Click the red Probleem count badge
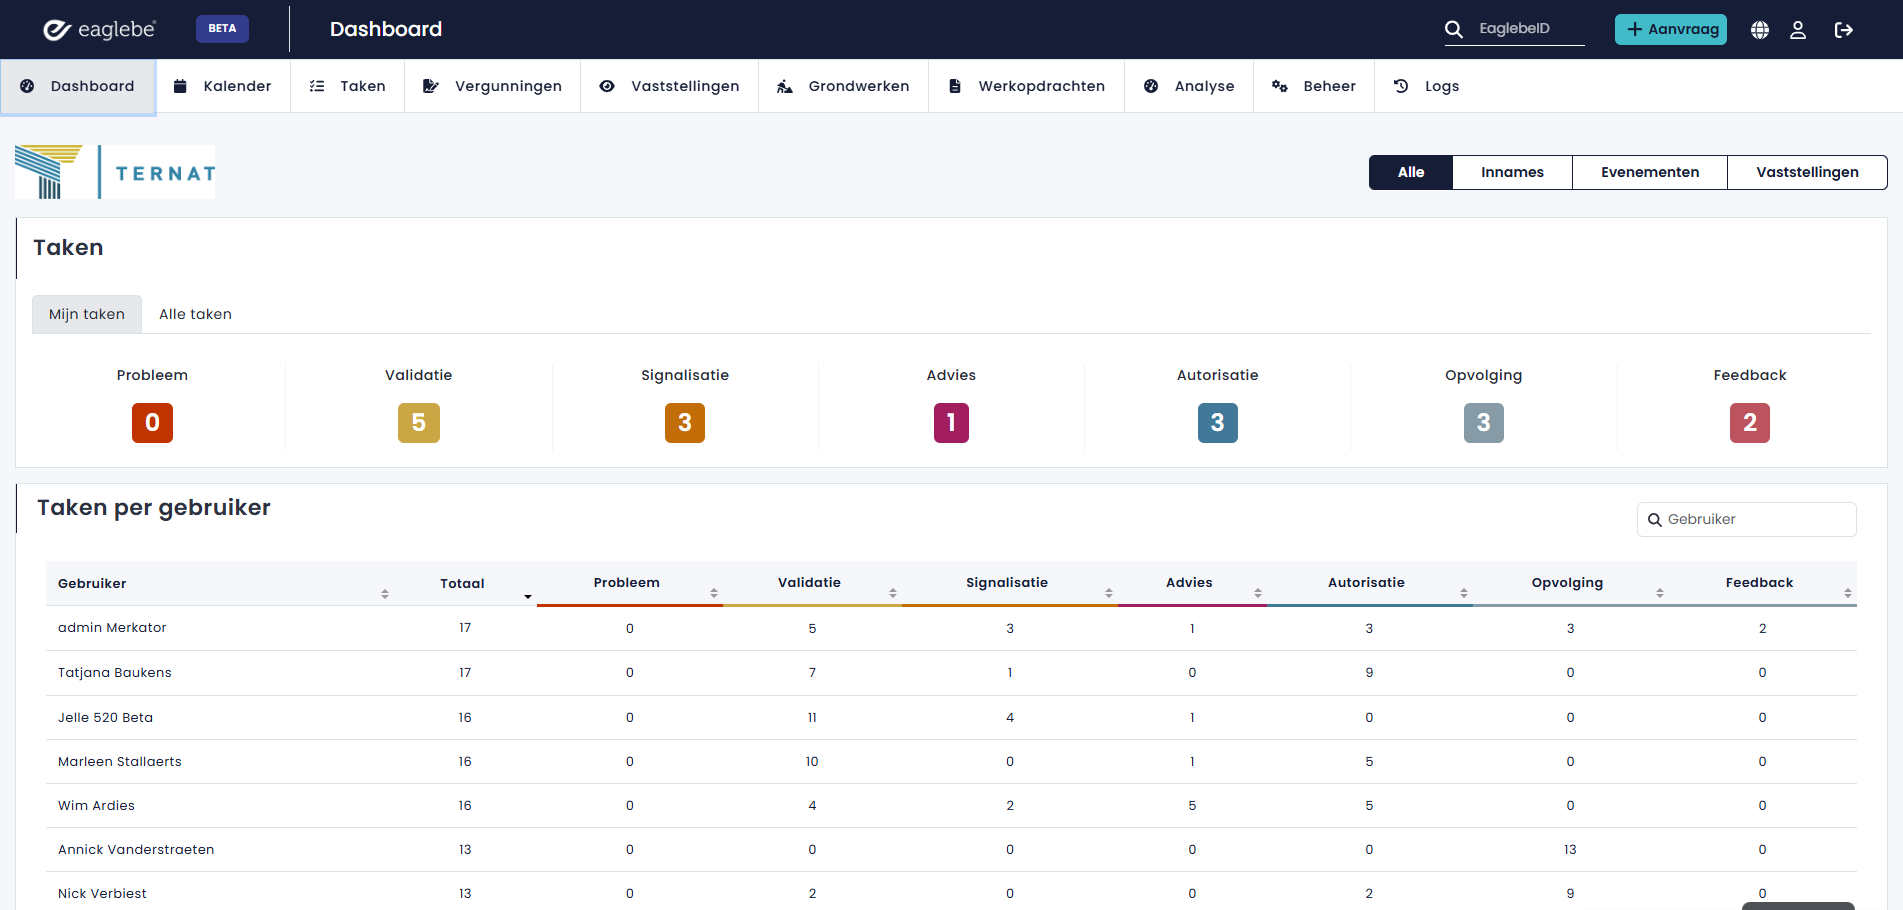The image size is (1903, 910). (152, 423)
